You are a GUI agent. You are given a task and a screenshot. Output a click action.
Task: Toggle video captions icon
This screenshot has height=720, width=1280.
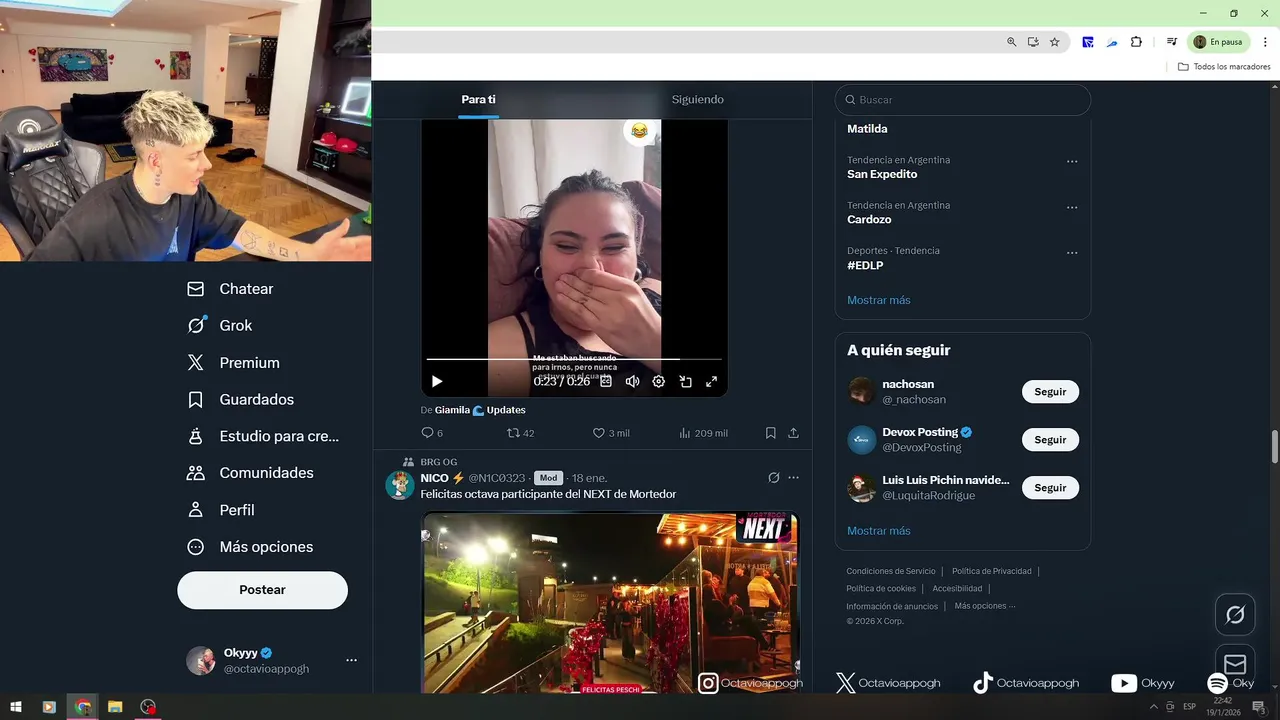tap(606, 381)
